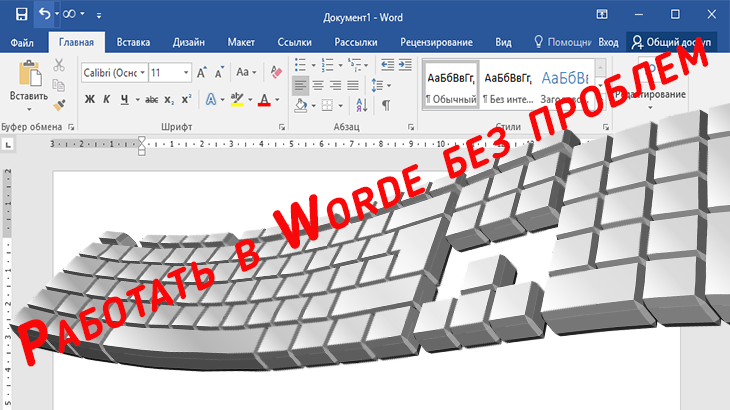This screenshot has width=730, height=410.
Task: Cut selection with the scissors icon
Action: click(x=59, y=65)
